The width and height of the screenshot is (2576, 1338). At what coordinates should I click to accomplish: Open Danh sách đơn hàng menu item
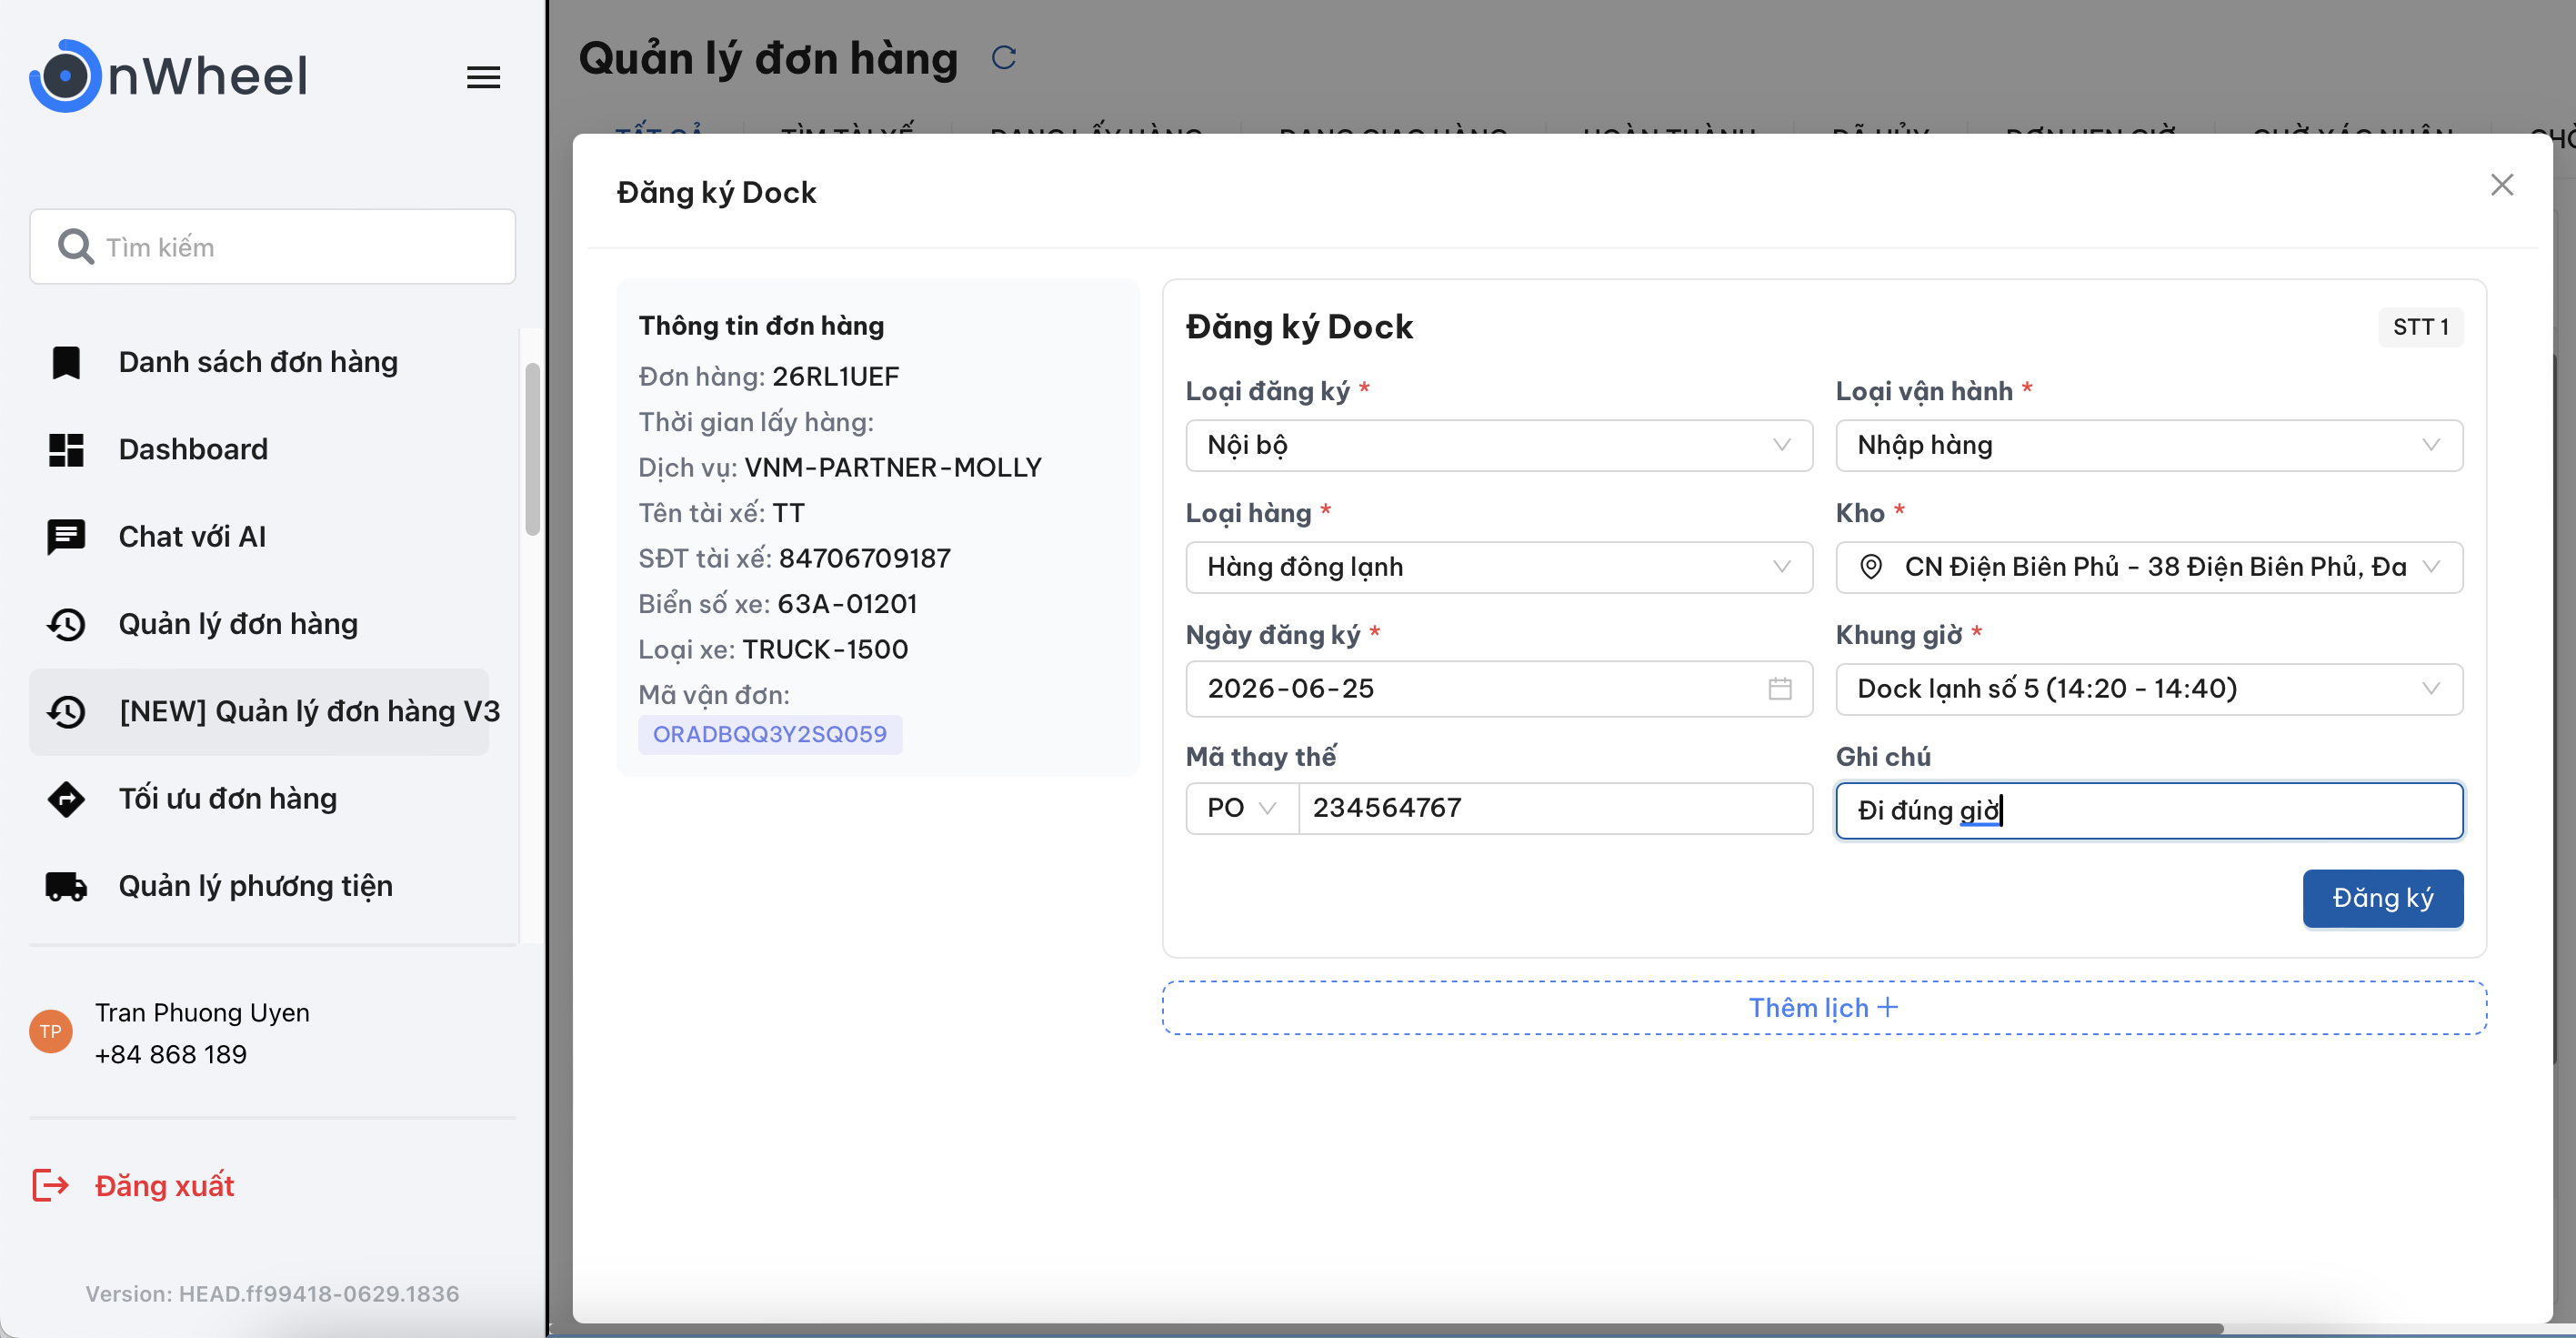(x=258, y=362)
